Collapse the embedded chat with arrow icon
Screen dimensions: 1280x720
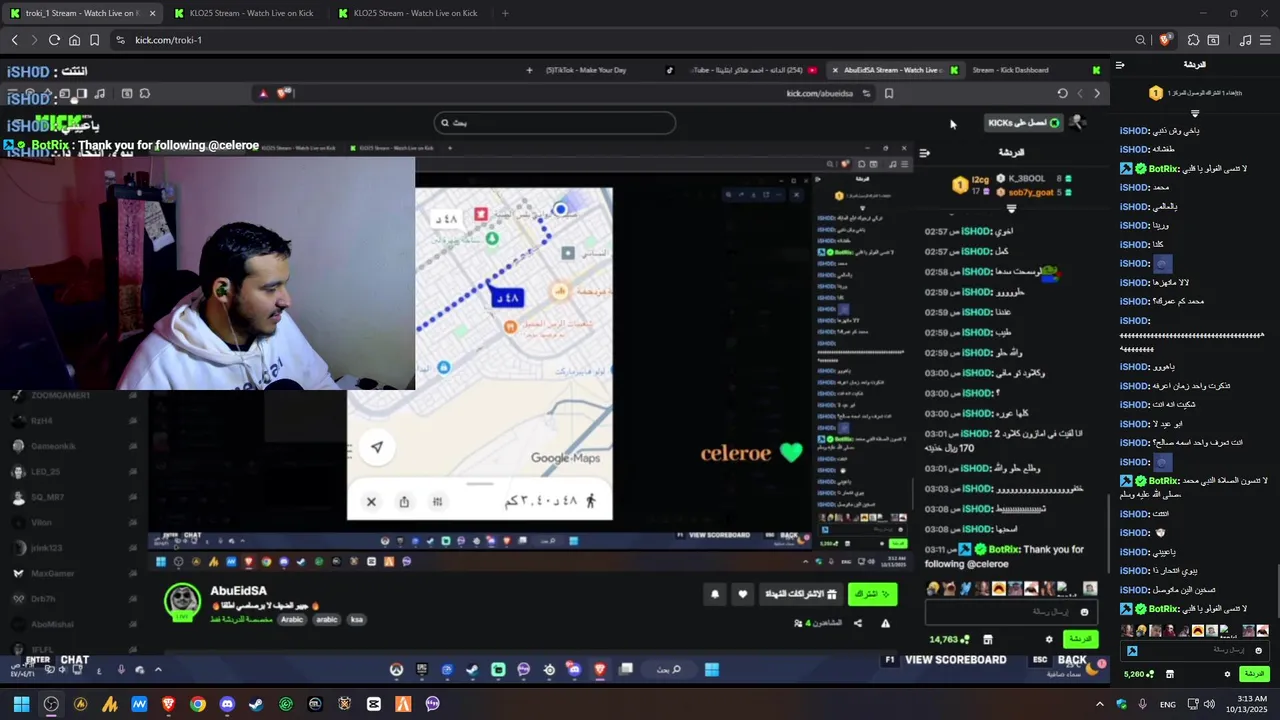924,153
